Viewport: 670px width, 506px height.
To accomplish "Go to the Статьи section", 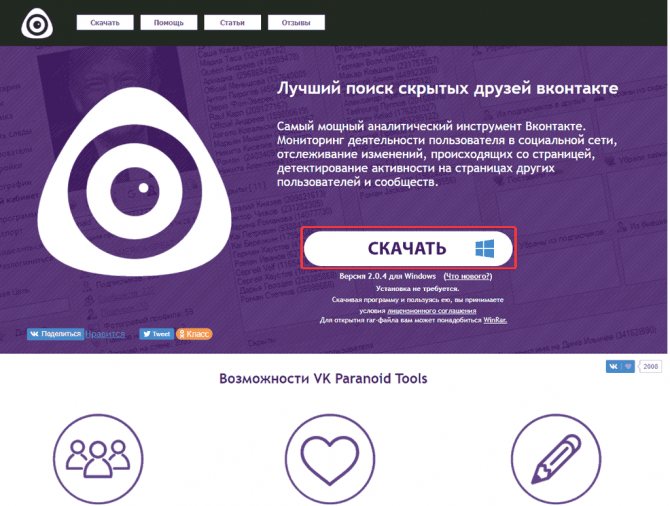I will coord(232,23).
